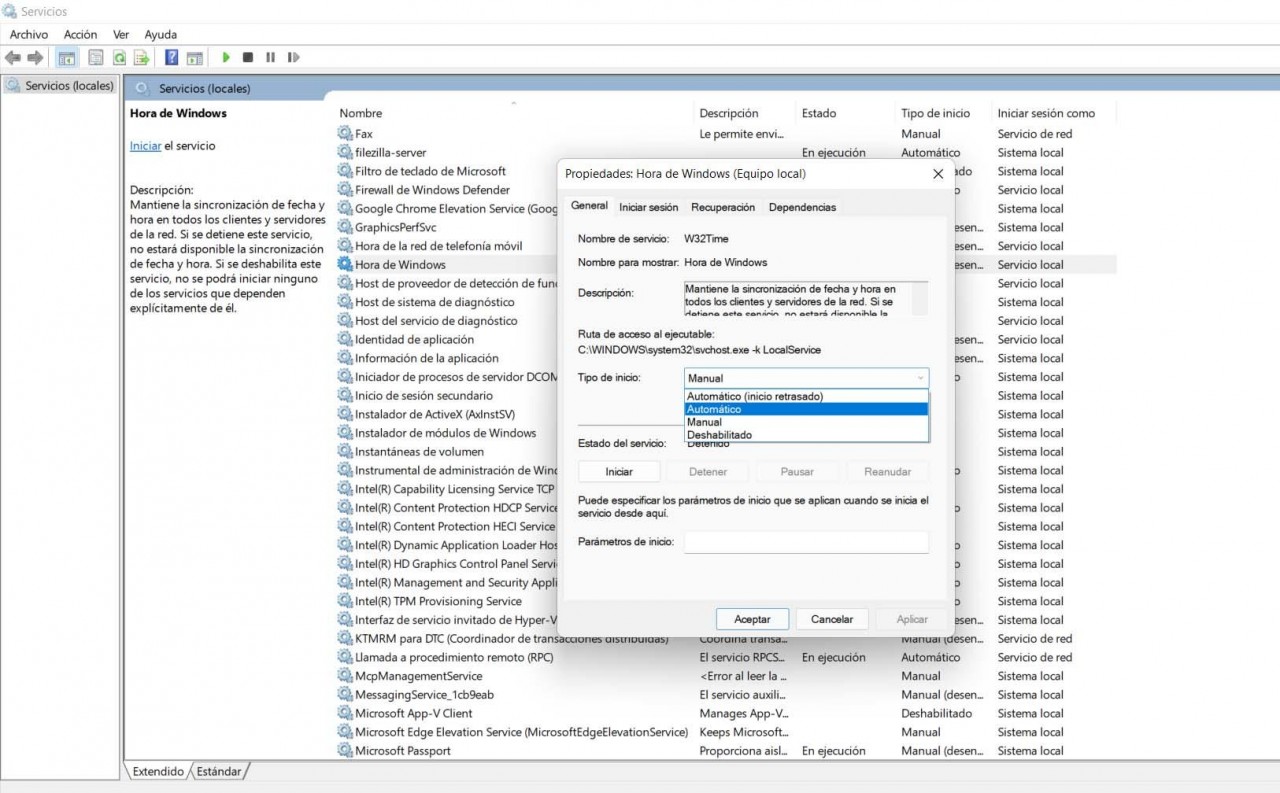This screenshot has width=1280, height=793.
Task: Choose Deshabilitado in the startup type list
Action: (806, 435)
